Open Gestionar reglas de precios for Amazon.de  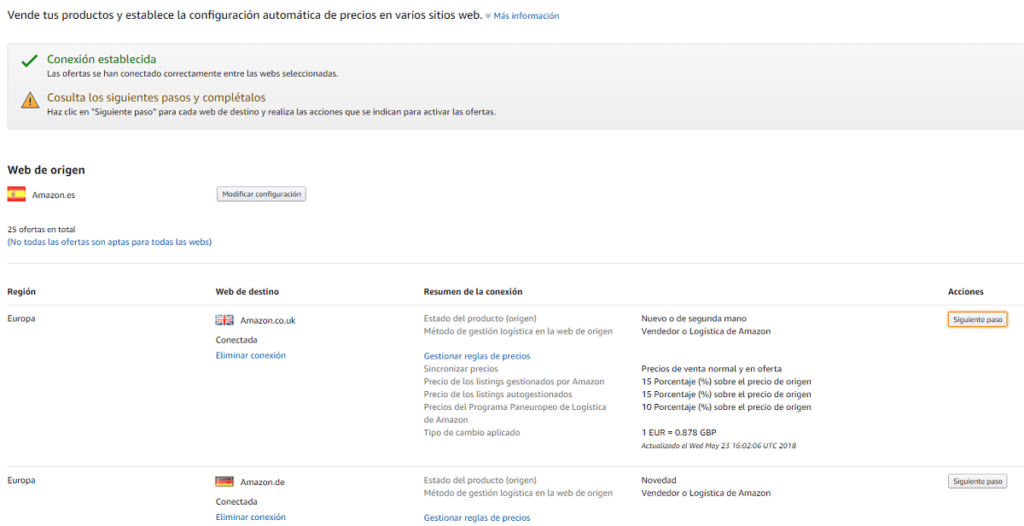tap(477, 518)
